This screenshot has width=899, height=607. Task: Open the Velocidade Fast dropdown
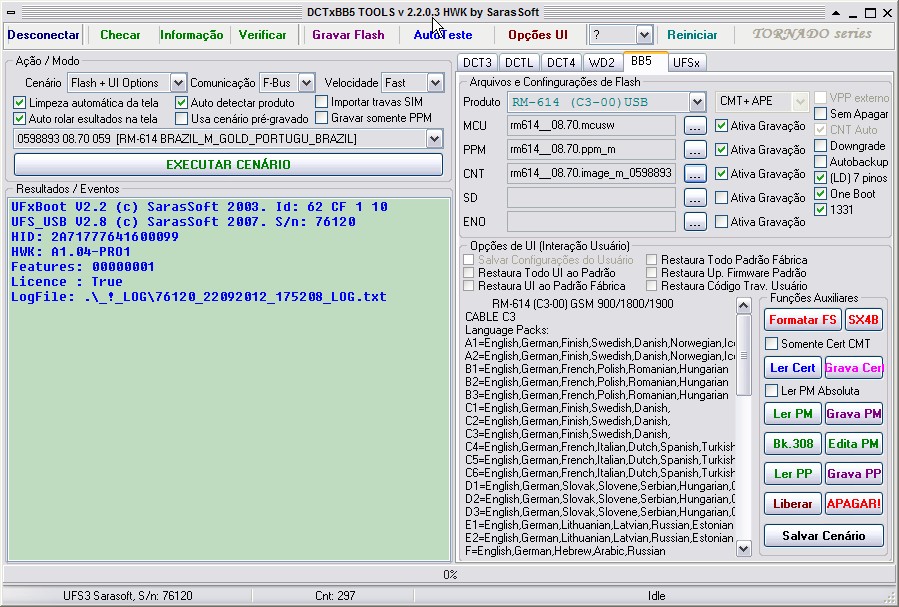[x=435, y=83]
